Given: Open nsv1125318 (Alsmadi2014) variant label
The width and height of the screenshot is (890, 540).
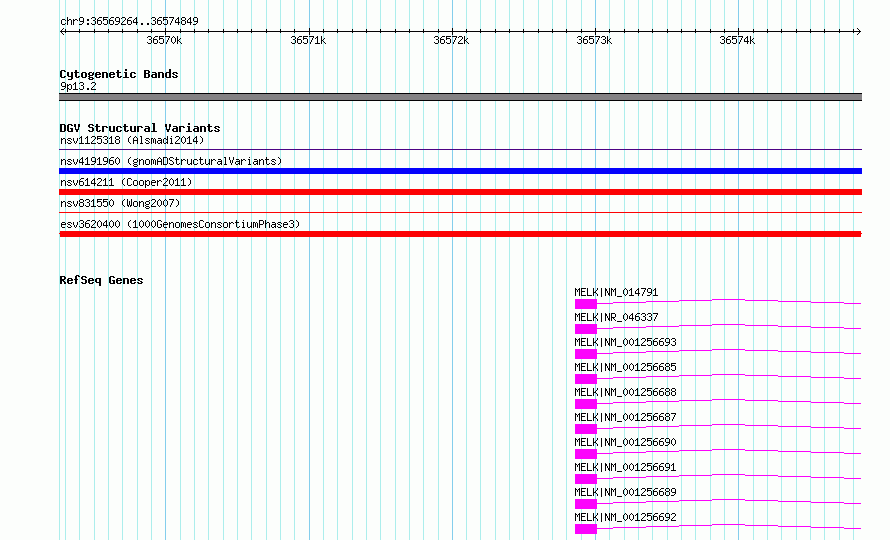Looking at the screenshot, I should point(132,140).
